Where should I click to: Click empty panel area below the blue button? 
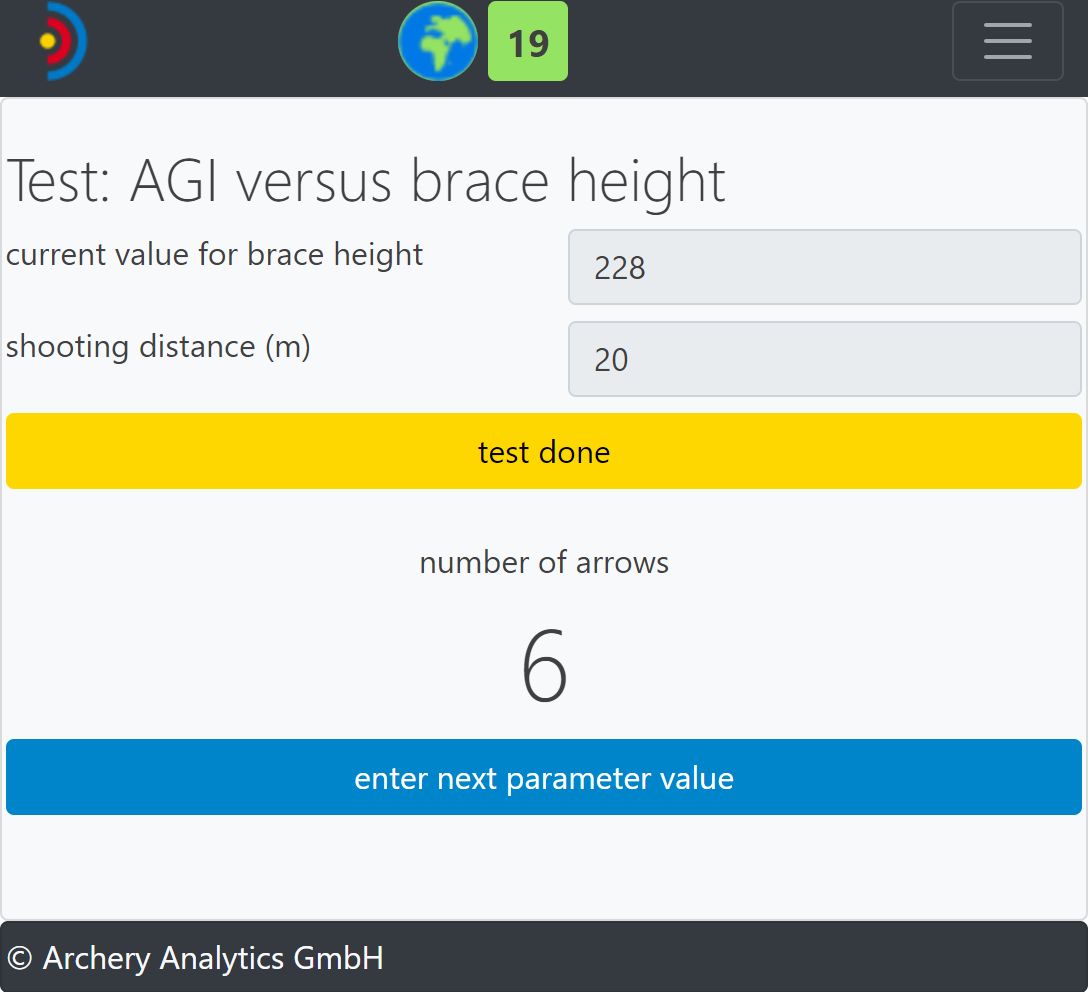[x=544, y=867]
